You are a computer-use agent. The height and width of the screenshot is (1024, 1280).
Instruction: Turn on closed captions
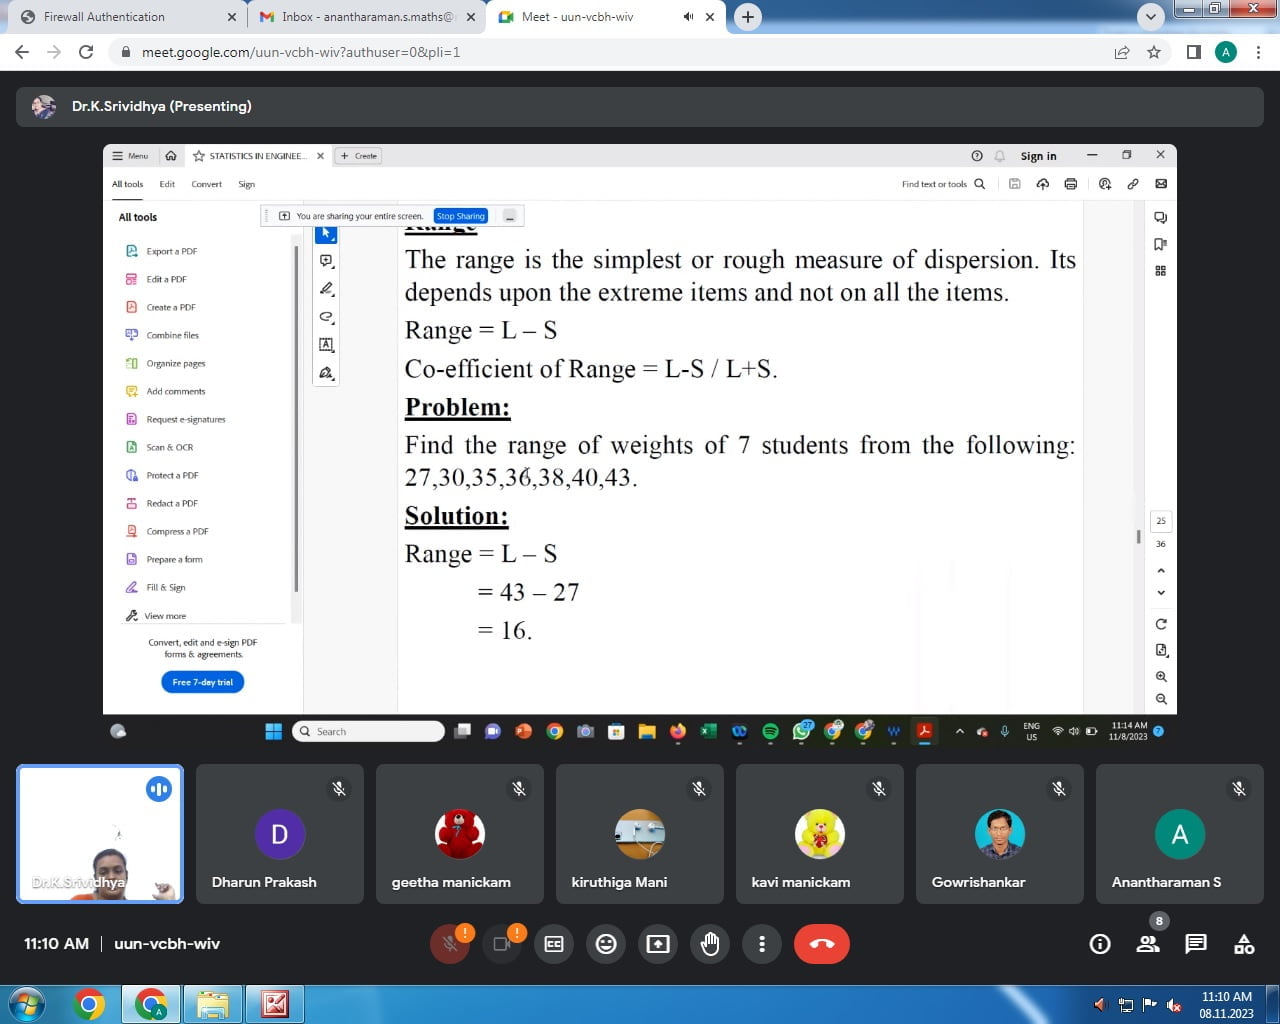click(554, 944)
